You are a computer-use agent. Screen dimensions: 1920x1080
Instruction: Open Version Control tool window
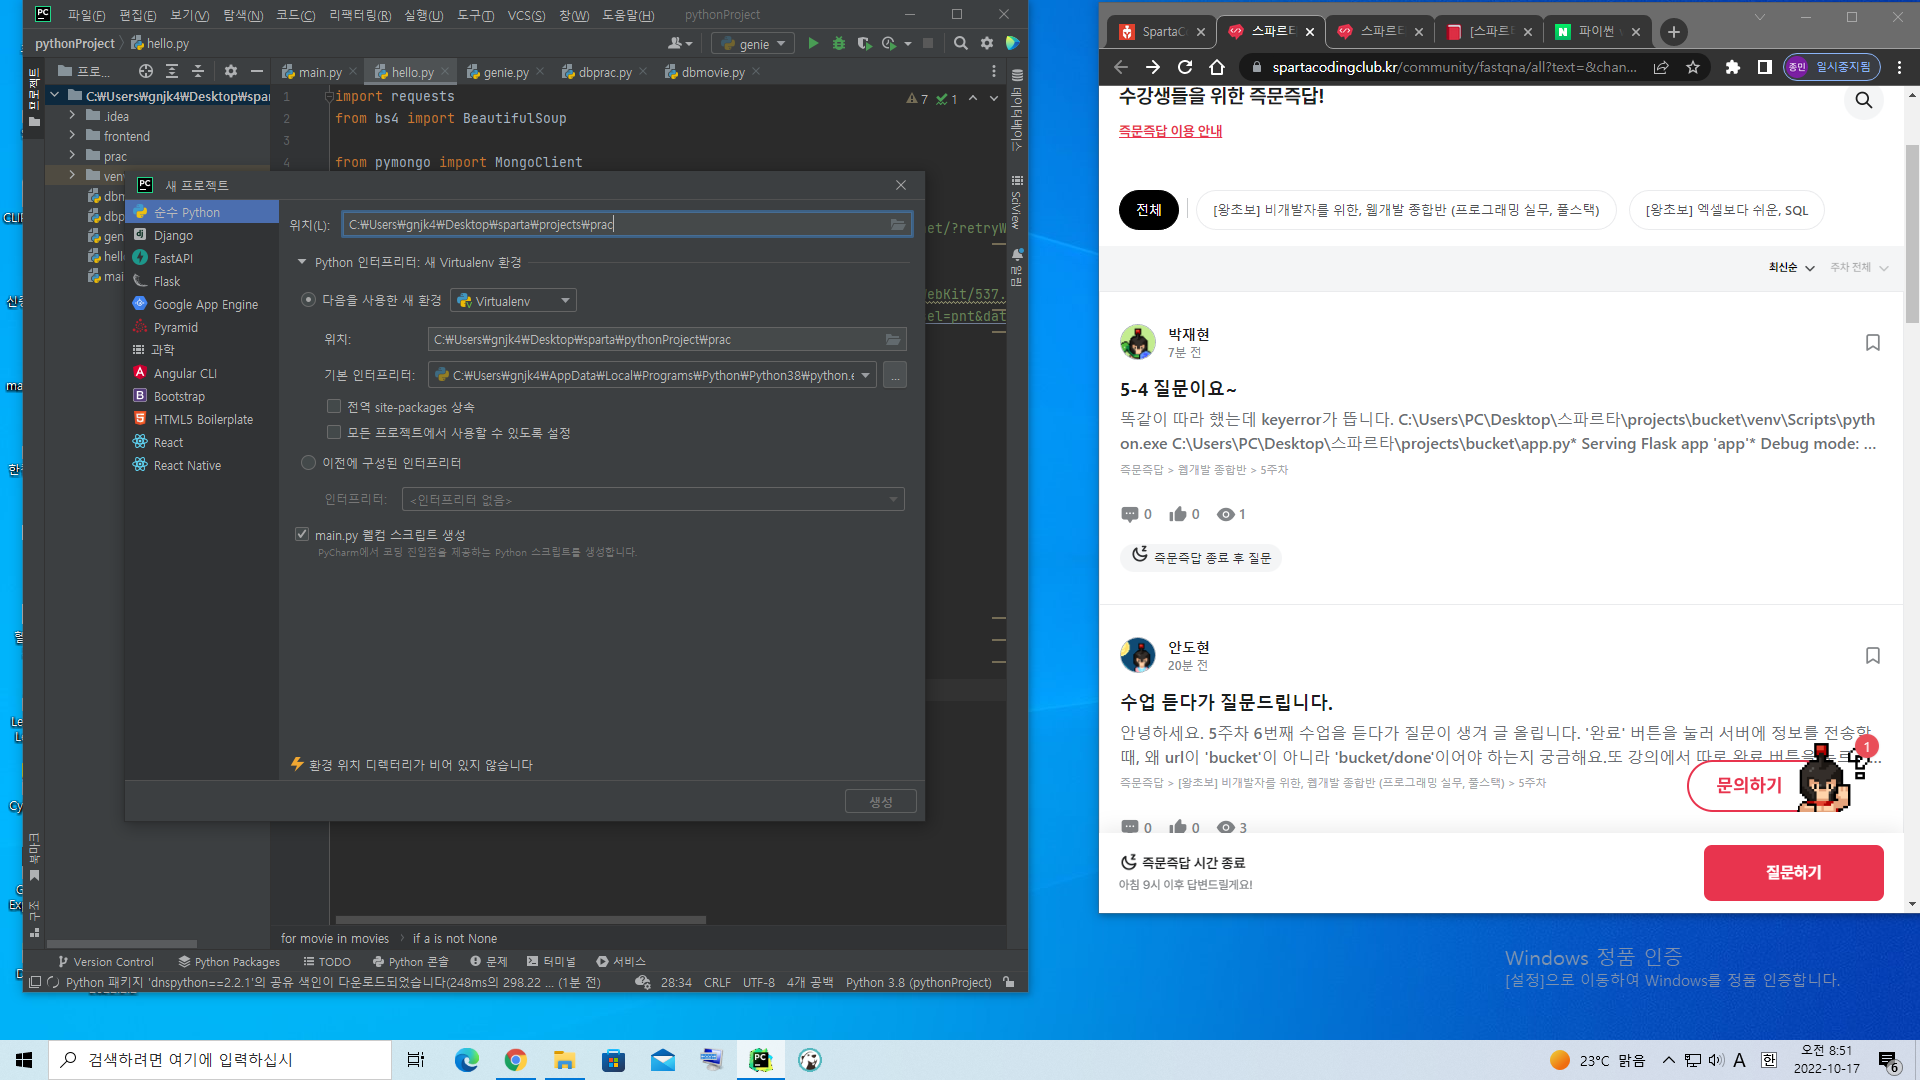click(x=105, y=962)
